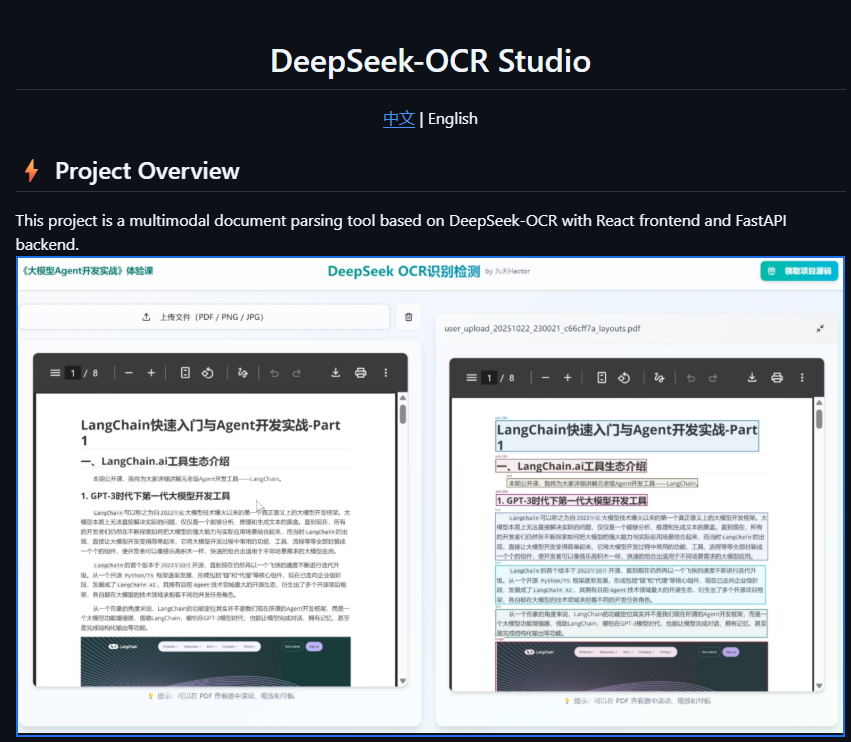Open the 中文 language link
The width and height of the screenshot is (851, 742).
[x=399, y=118]
